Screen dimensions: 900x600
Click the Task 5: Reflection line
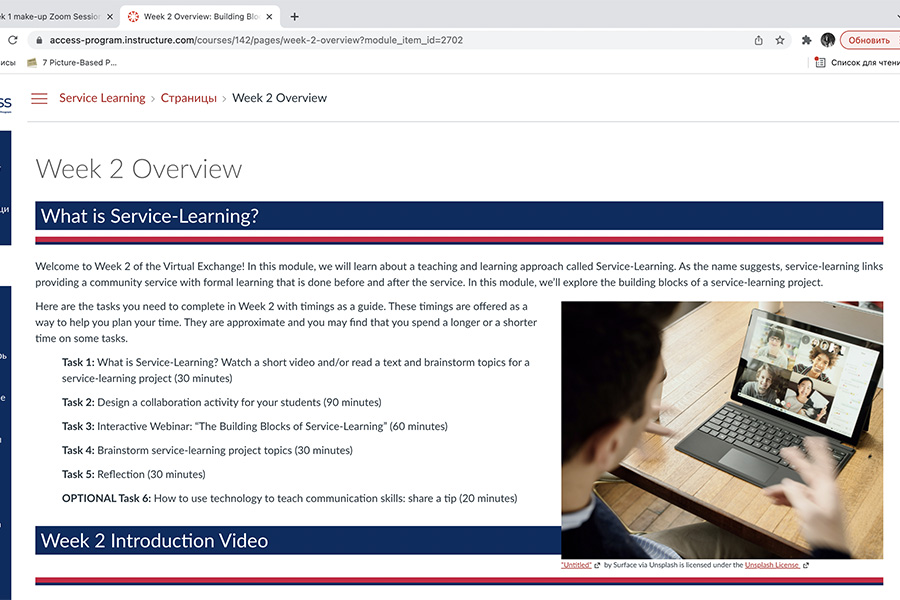134,475
